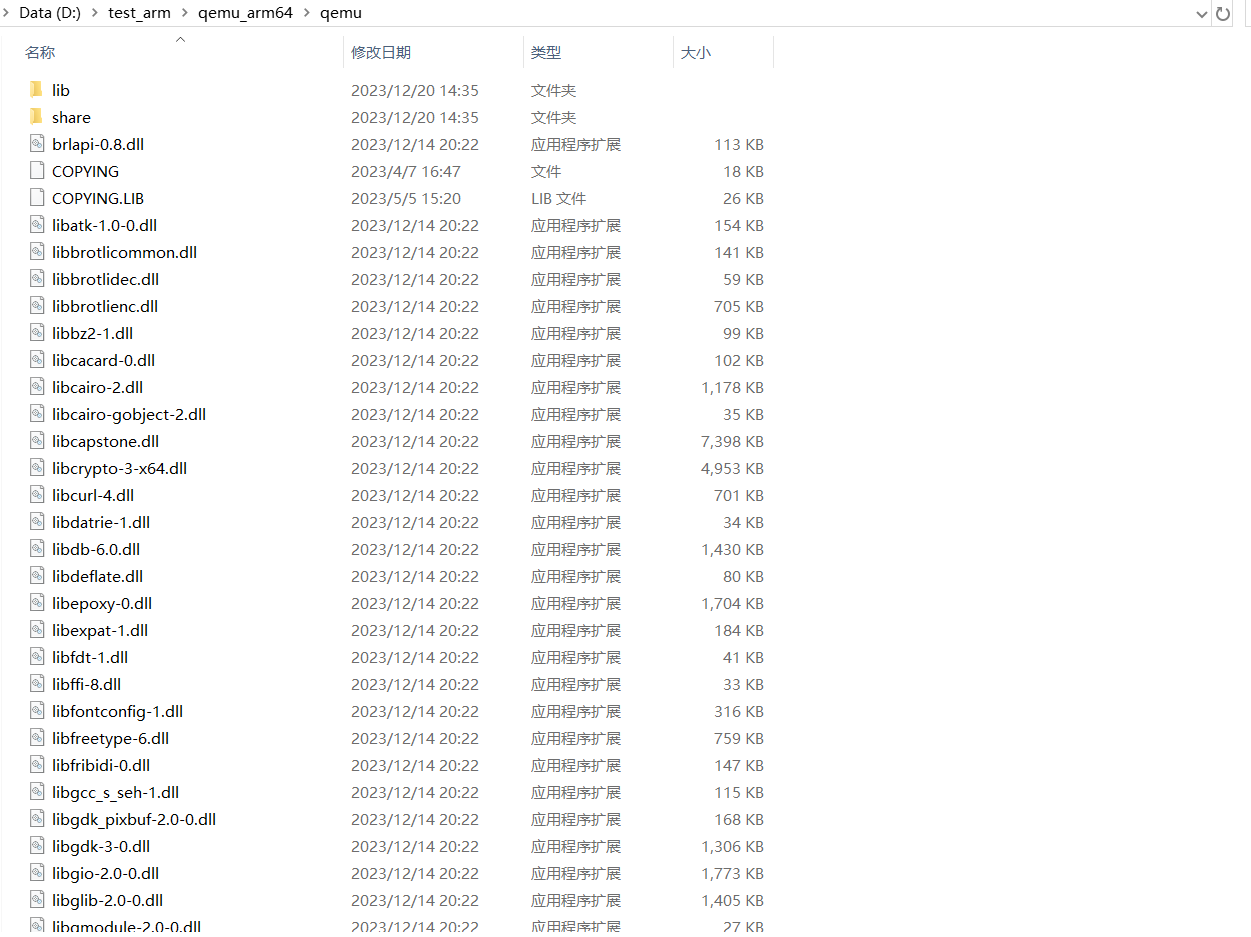Click the file name libgdk_pixbuf-2.0-0.dll
Viewport: 1251px width, 937px height.
[x=134, y=819]
